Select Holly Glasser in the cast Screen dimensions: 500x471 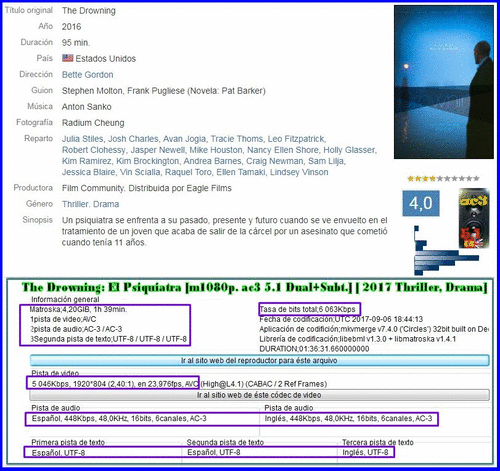click(x=349, y=150)
